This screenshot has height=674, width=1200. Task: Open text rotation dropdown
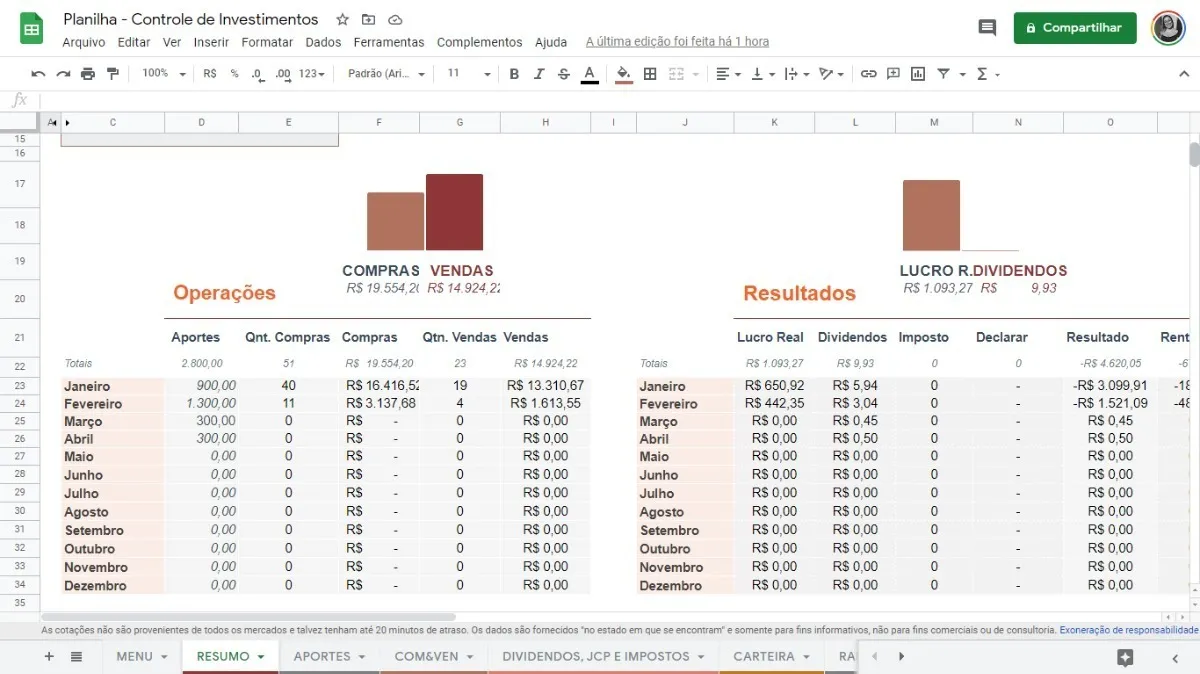pos(831,74)
